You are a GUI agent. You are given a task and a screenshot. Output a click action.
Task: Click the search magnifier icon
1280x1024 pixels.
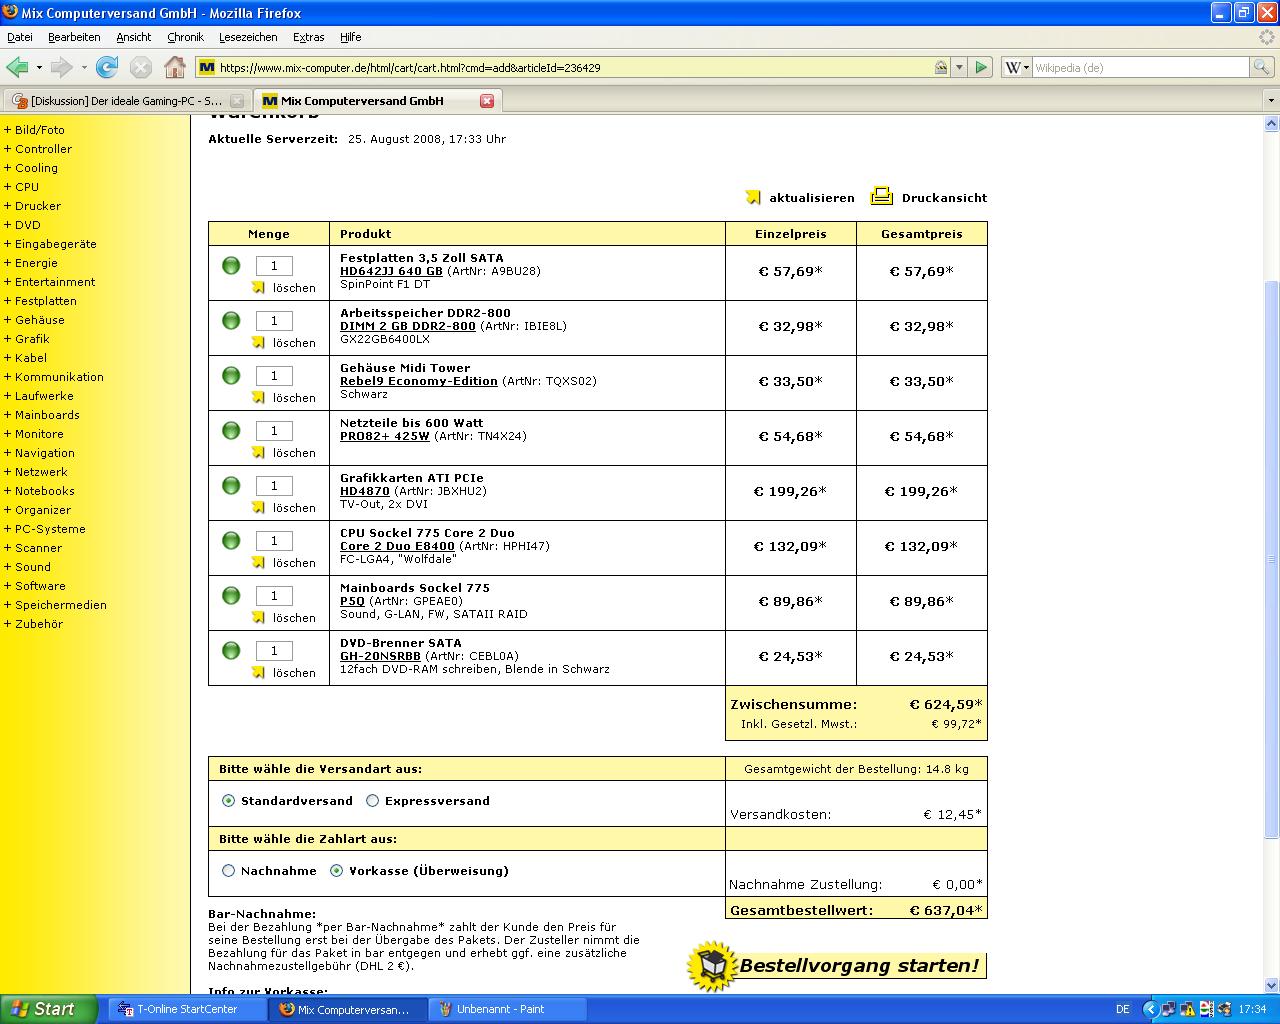(1263, 67)
